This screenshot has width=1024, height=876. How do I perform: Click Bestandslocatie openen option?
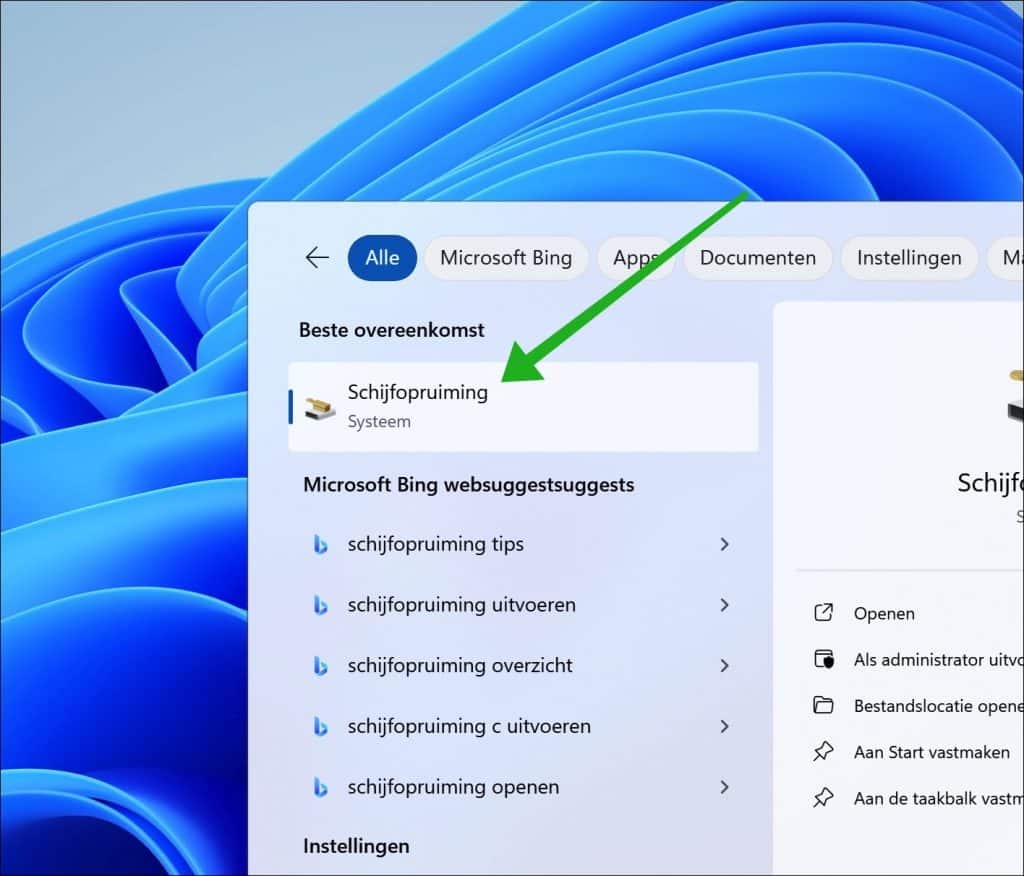click(938, 706)
